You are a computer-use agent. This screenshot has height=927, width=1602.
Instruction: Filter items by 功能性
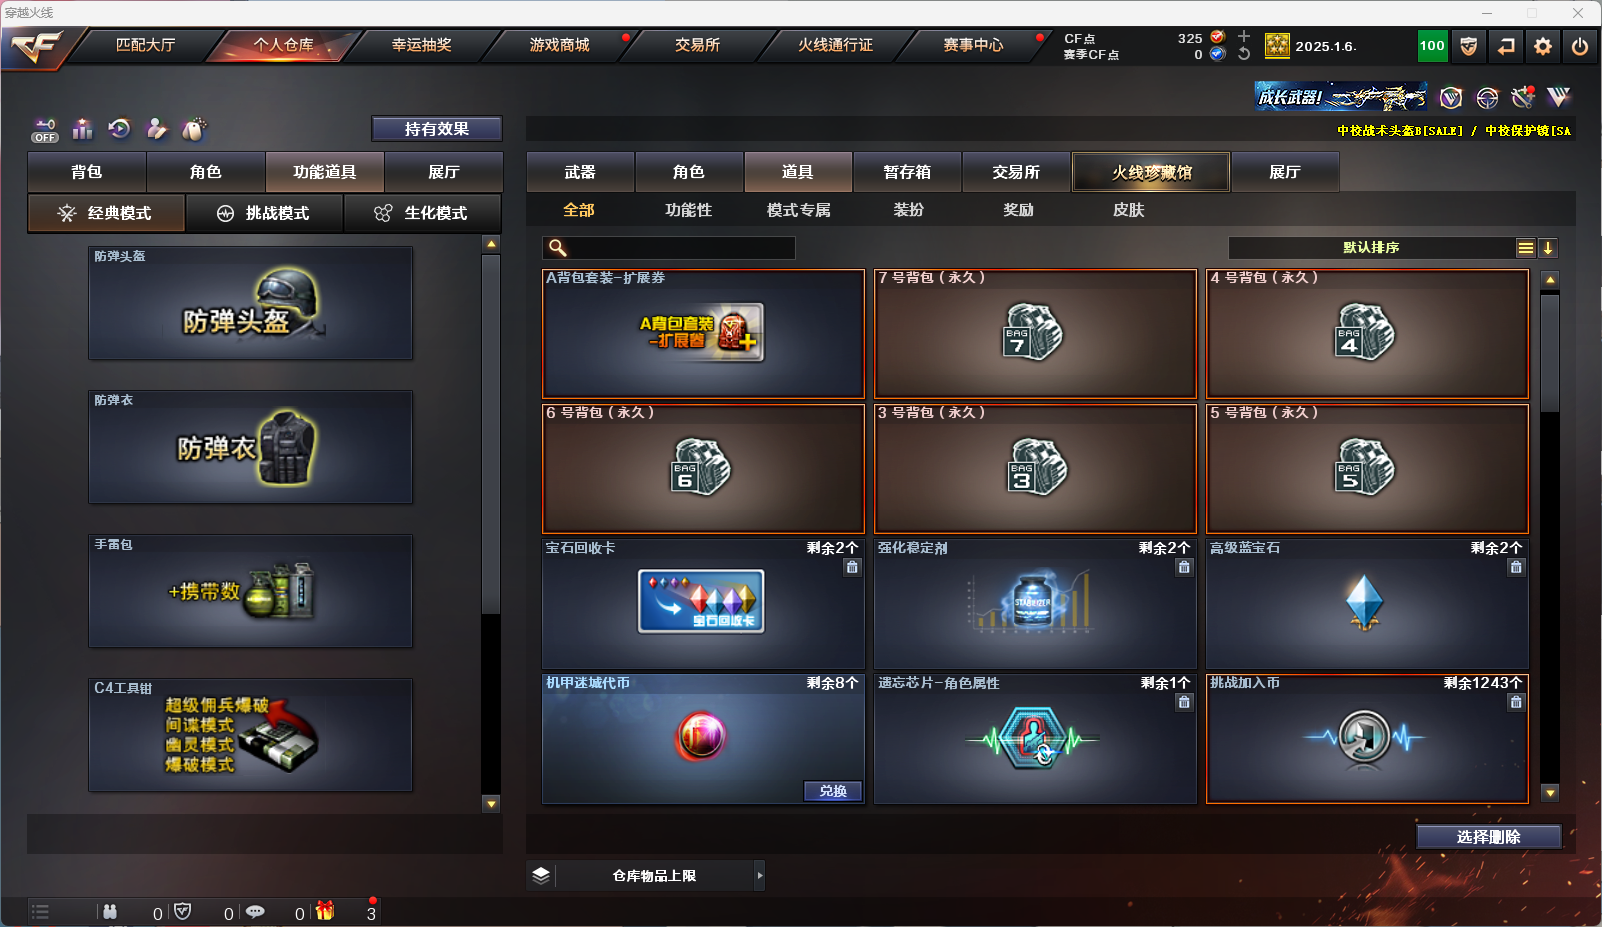tap(689, 210)
